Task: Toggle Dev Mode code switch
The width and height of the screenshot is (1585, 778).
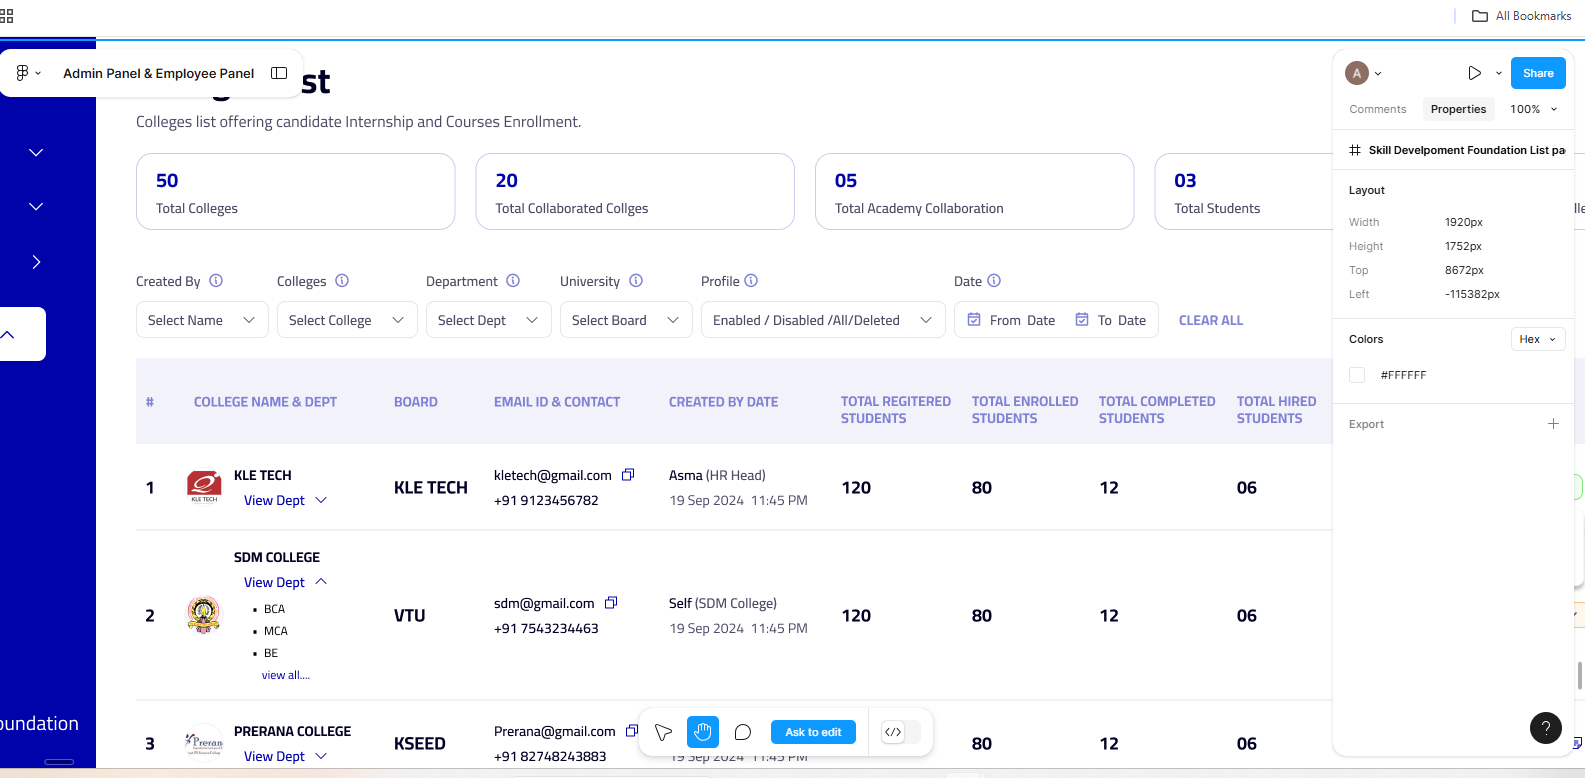Action: (900, 732)
